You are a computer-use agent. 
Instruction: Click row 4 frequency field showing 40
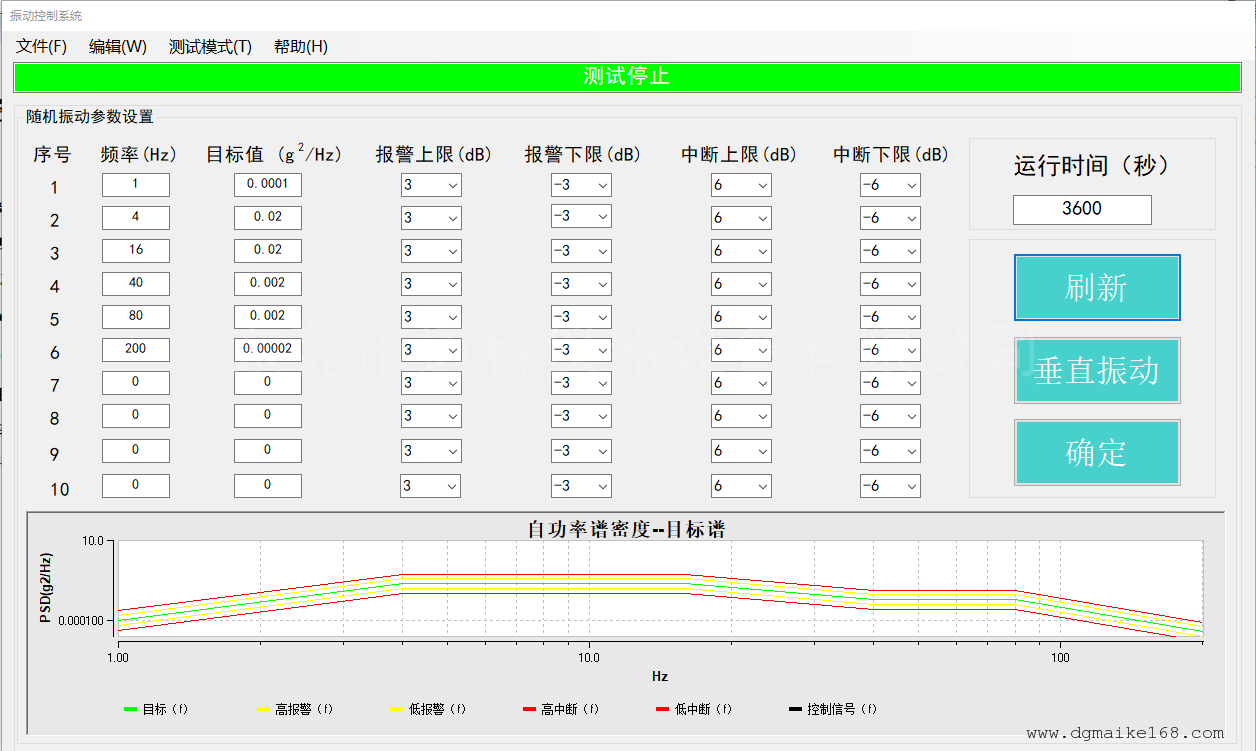(136, 284)
